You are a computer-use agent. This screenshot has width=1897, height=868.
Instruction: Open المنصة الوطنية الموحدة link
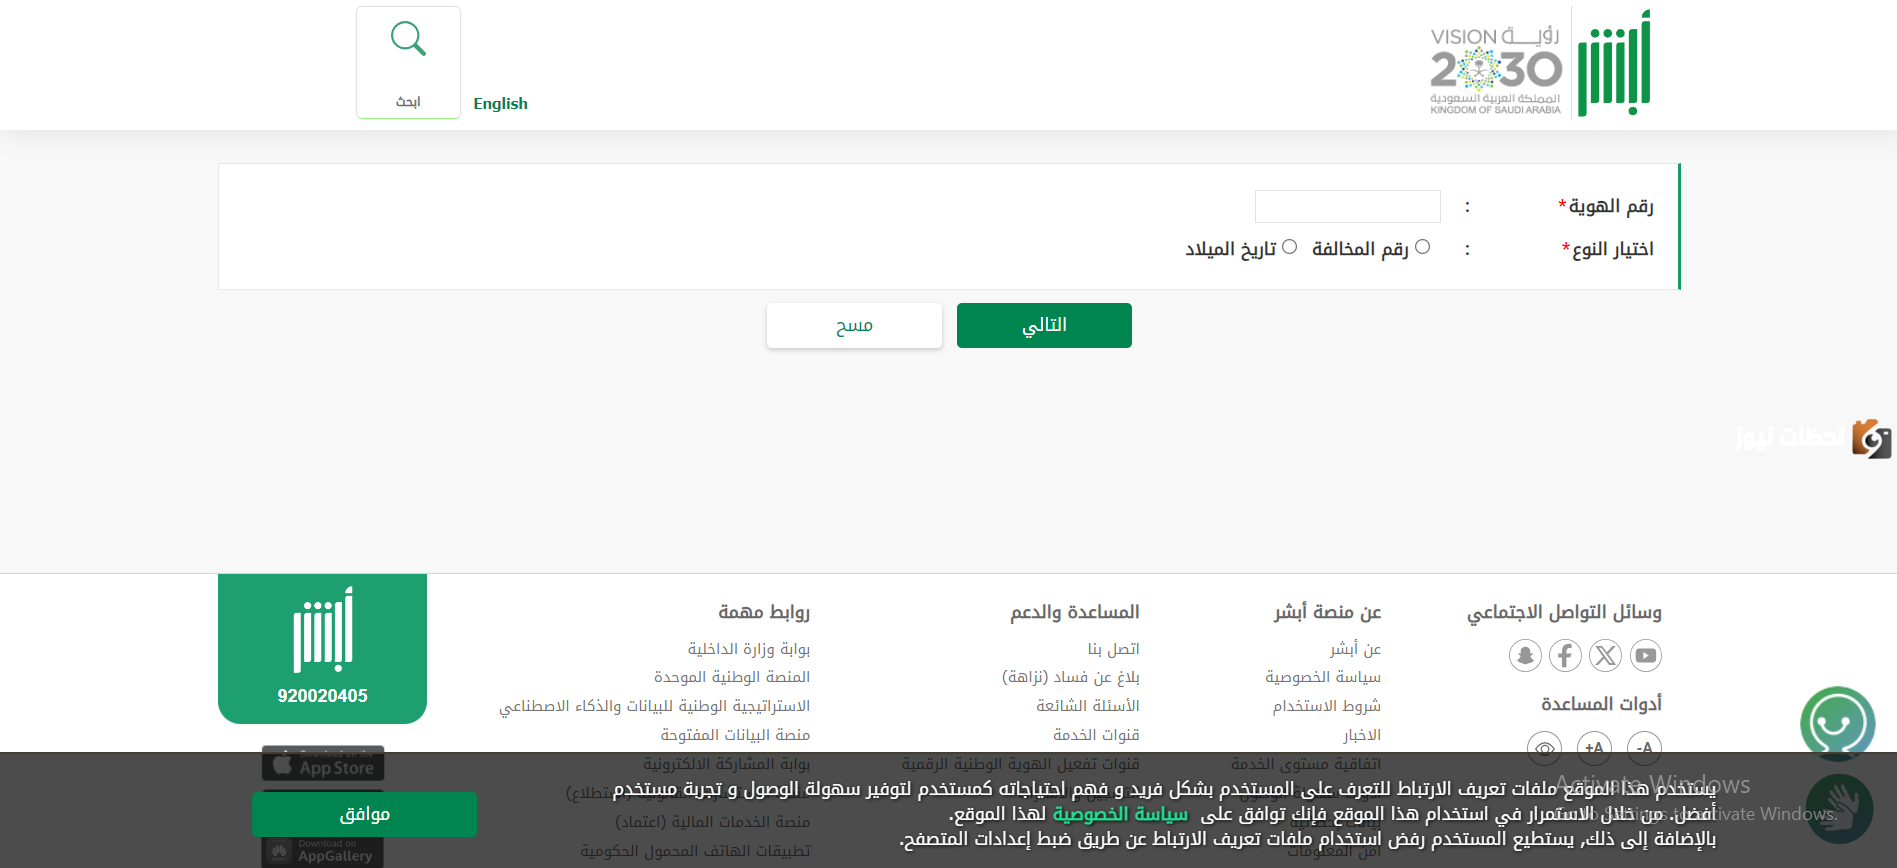(x=732, y=677)
